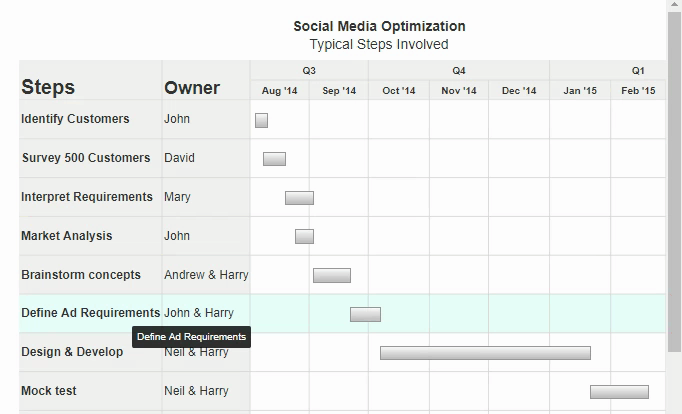Click the vertical scrollbar thumb

pyautogui.click(x=674, y=180)
